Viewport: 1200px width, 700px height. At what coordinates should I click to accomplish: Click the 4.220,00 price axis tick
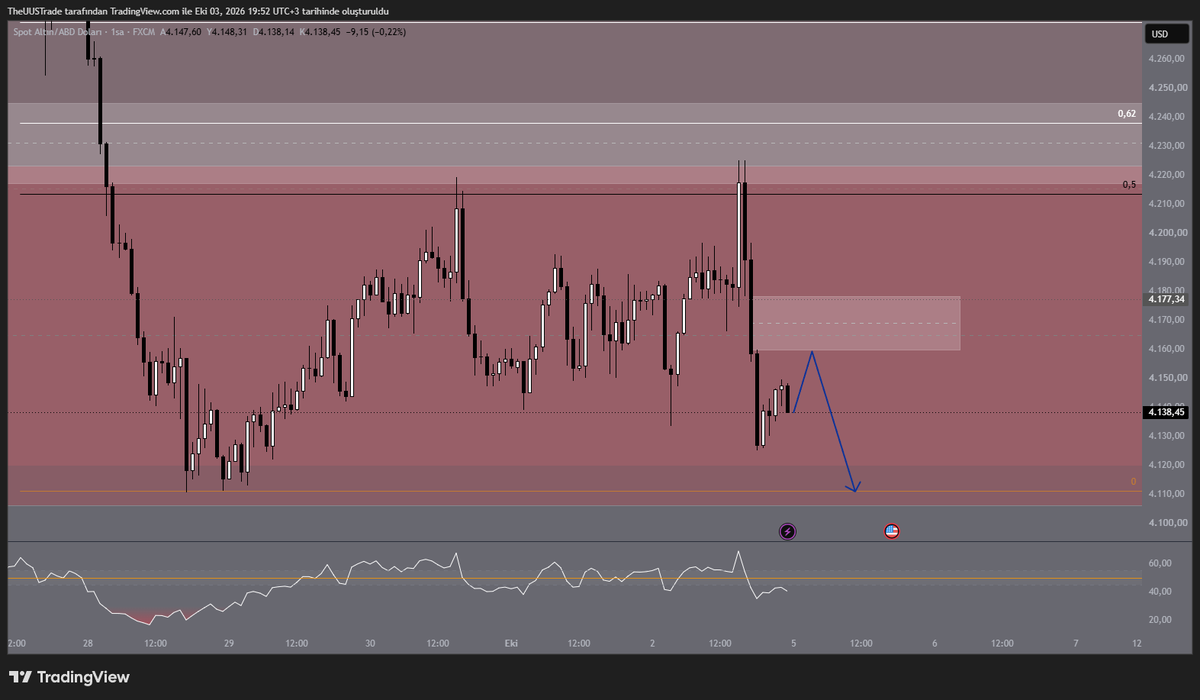click(x=1166, y=175)
